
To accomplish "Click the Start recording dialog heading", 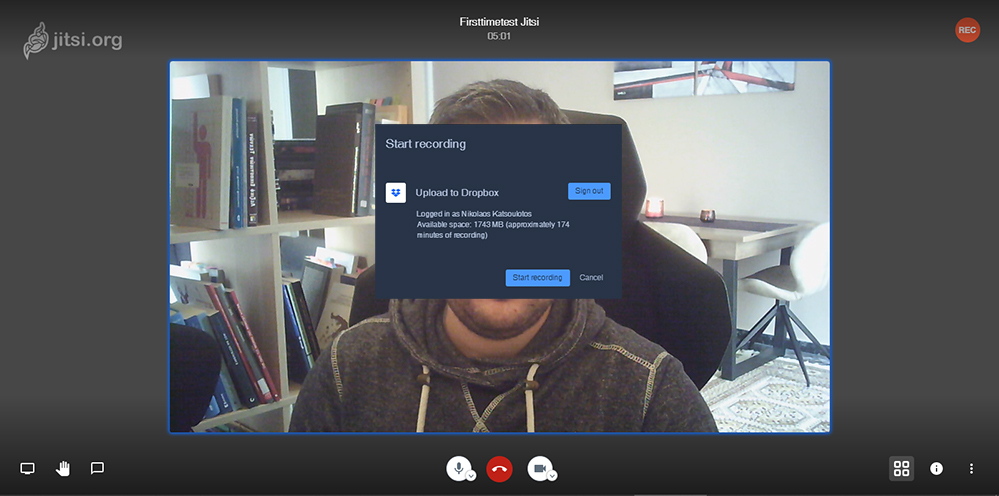I will pos(426,144).
